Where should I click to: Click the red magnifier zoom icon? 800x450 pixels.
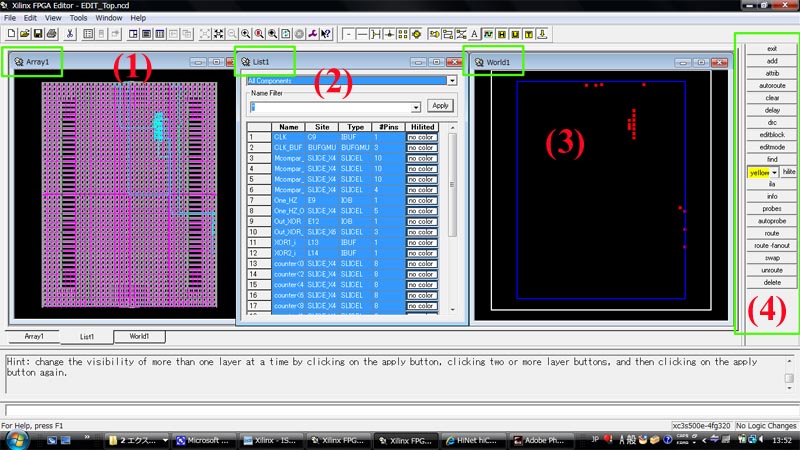point(259,34)
